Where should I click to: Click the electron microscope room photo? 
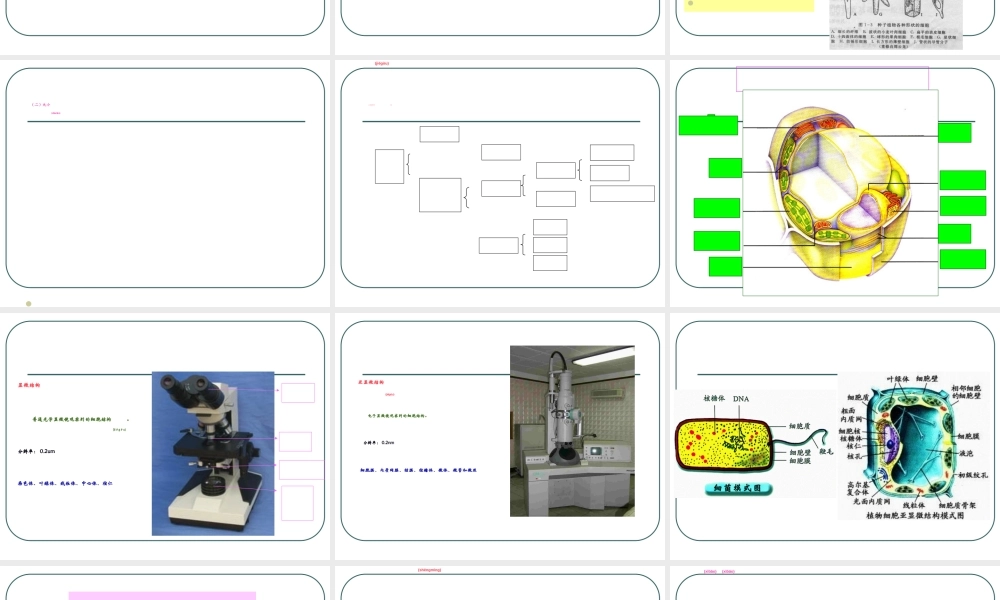coord(572,431)
